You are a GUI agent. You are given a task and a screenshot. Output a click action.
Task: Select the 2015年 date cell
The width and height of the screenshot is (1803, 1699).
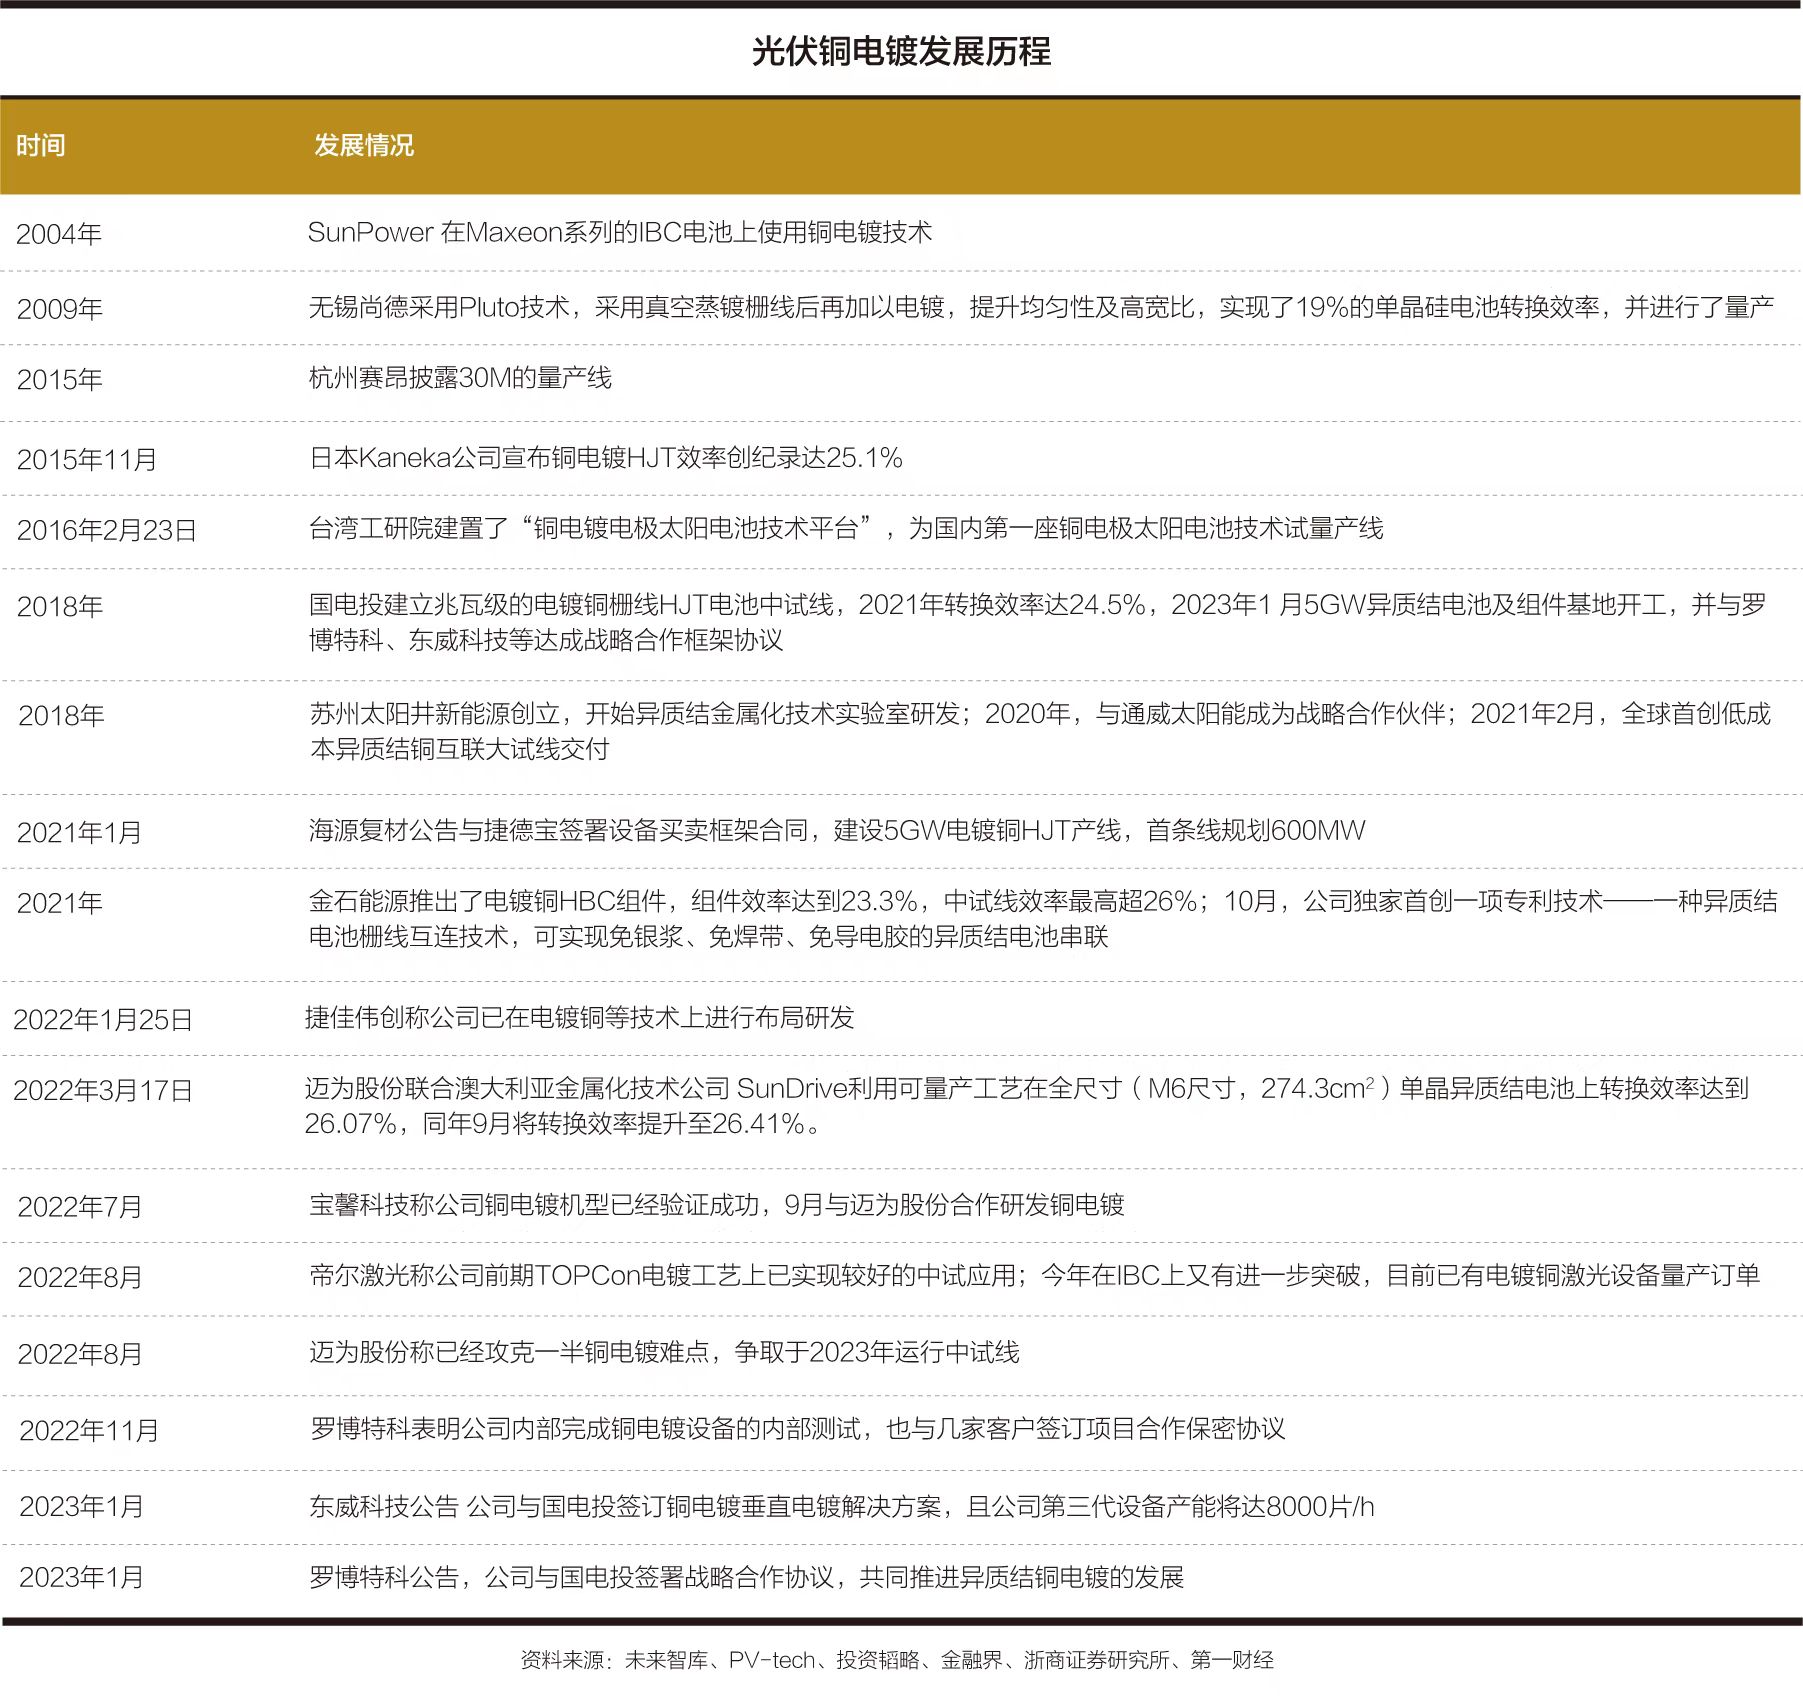click(x=60, y=380)
